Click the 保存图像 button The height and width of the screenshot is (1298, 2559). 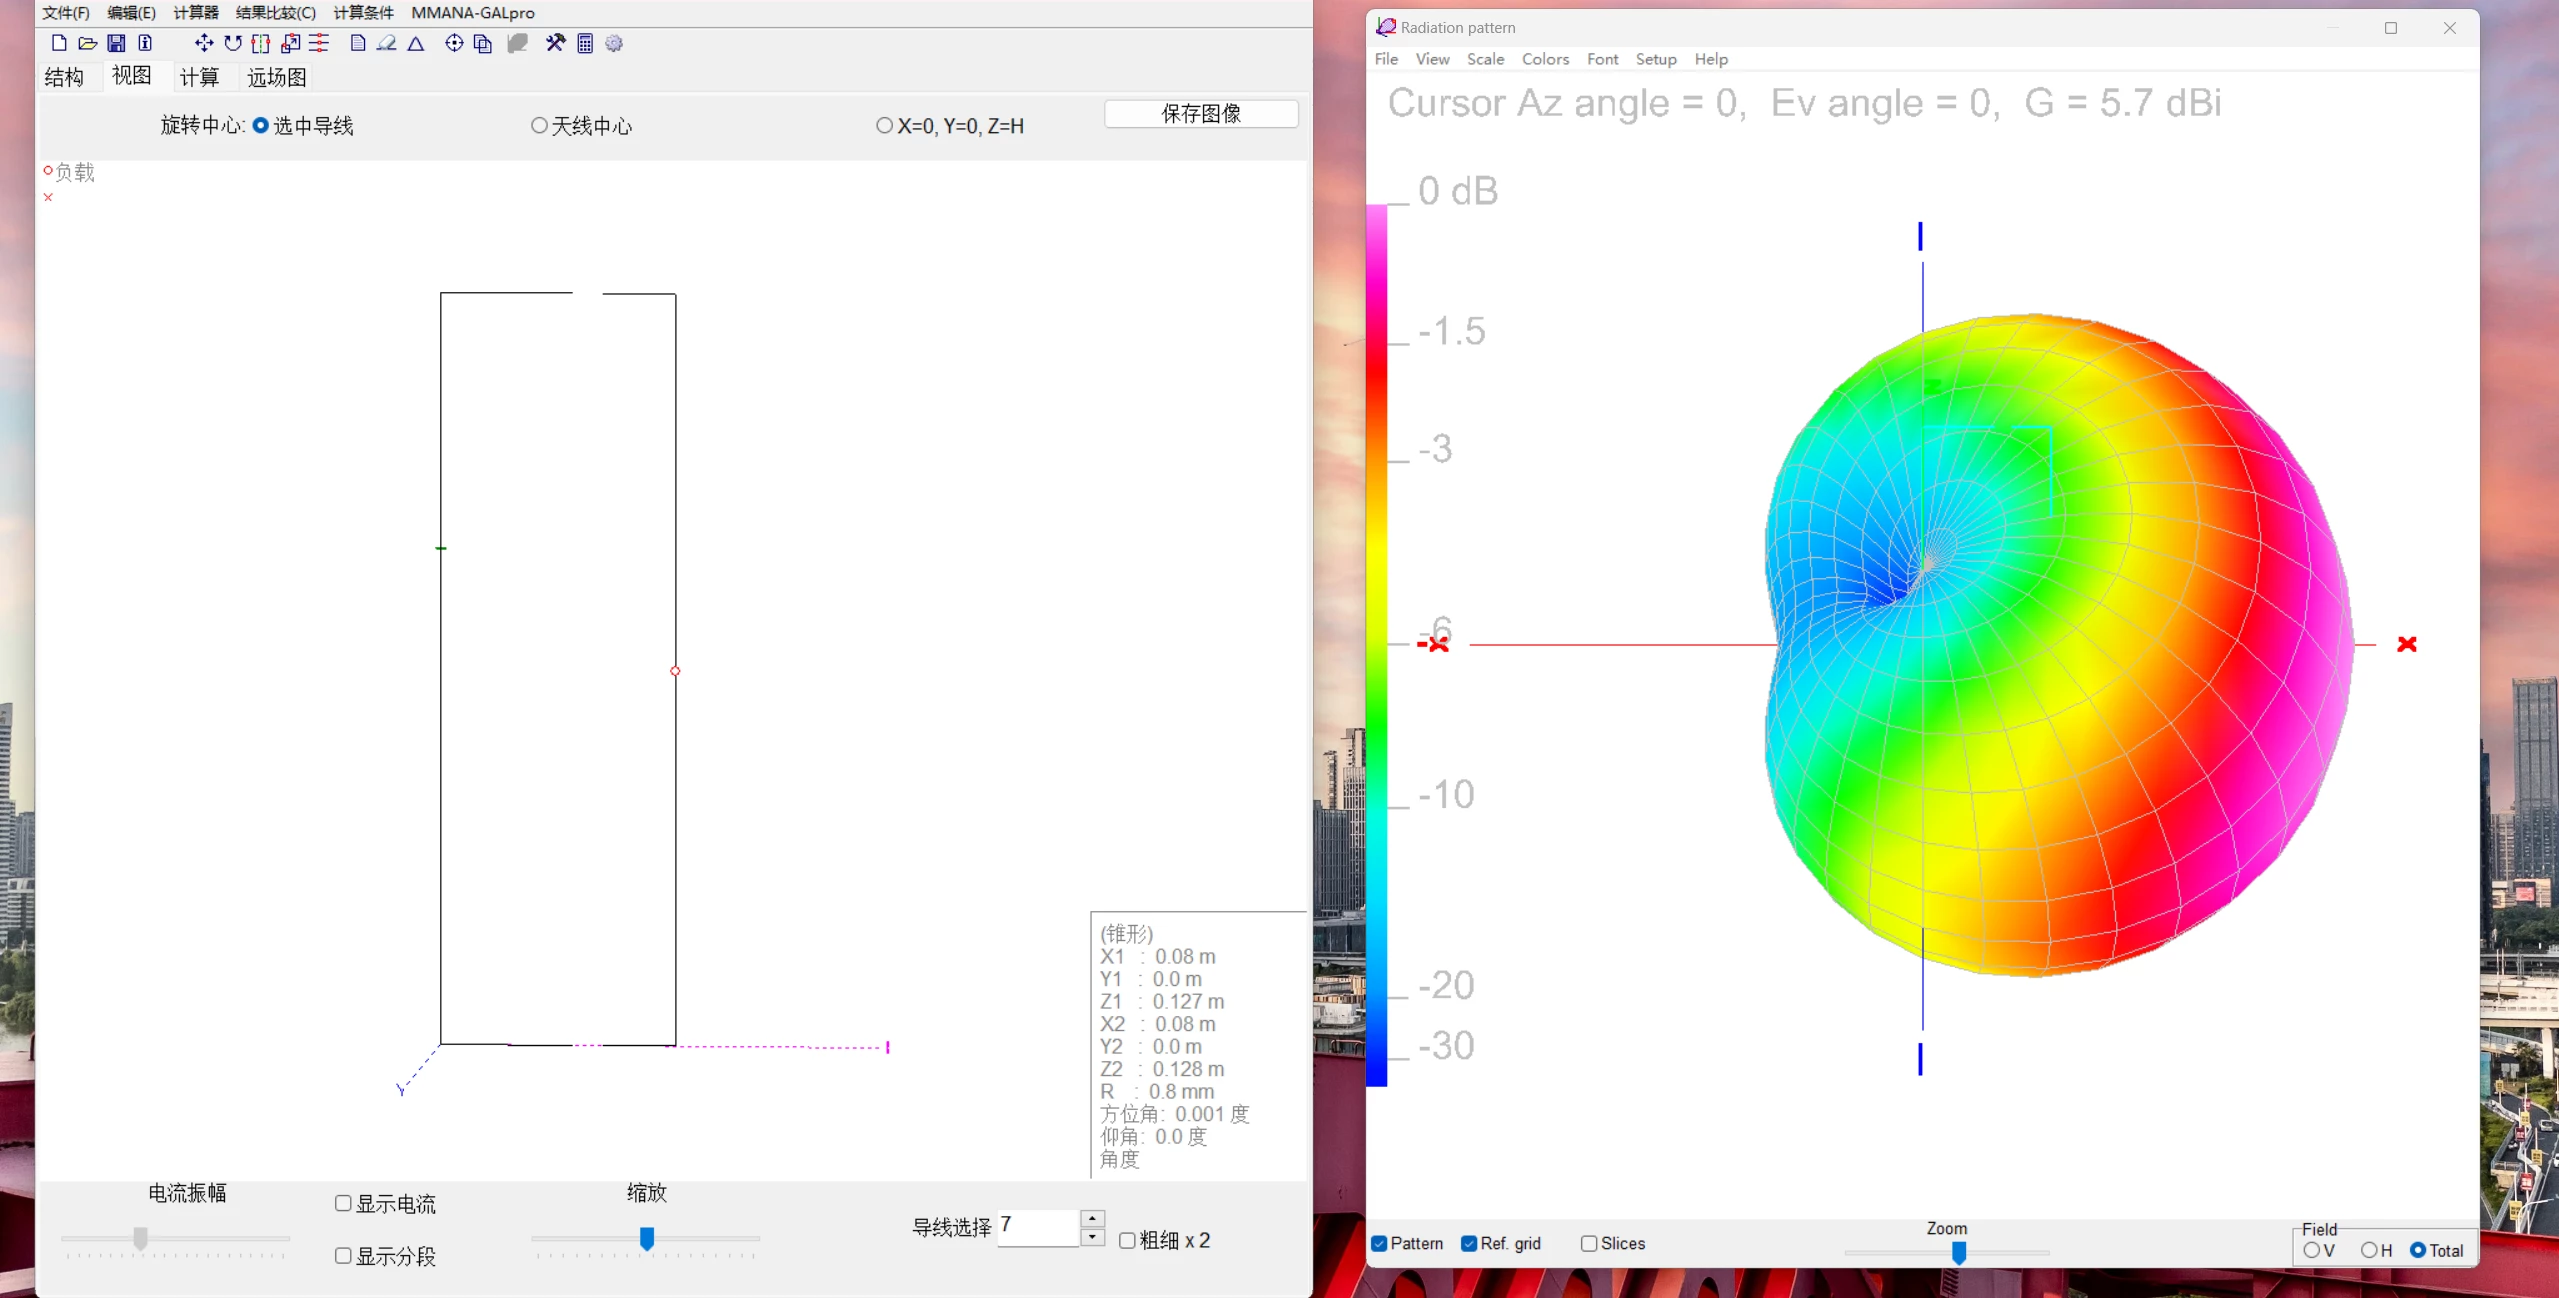point(1200,114)
